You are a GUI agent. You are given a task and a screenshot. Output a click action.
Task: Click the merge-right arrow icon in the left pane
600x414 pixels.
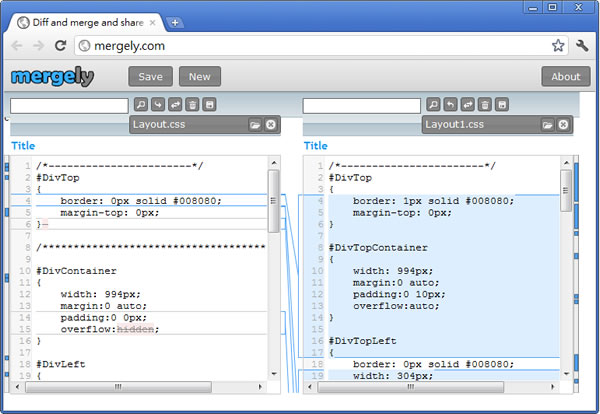click(x=158, y=104)
